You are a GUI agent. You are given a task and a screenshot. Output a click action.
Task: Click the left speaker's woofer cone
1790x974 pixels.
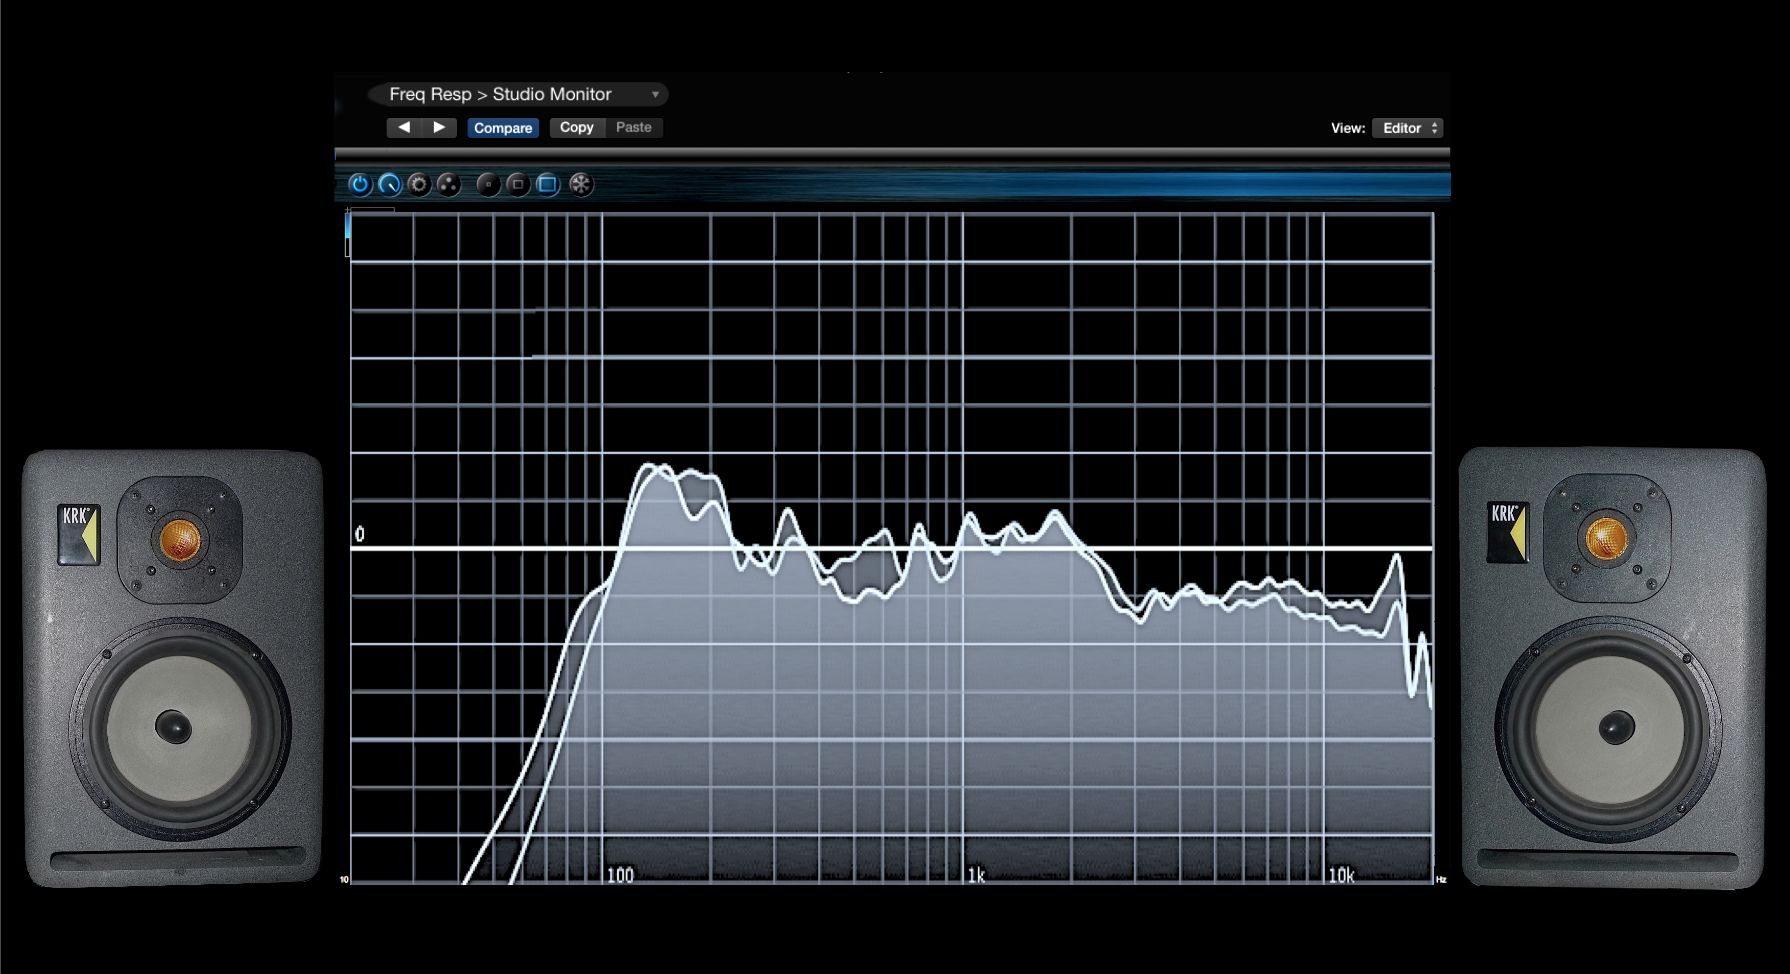point(179,726)
